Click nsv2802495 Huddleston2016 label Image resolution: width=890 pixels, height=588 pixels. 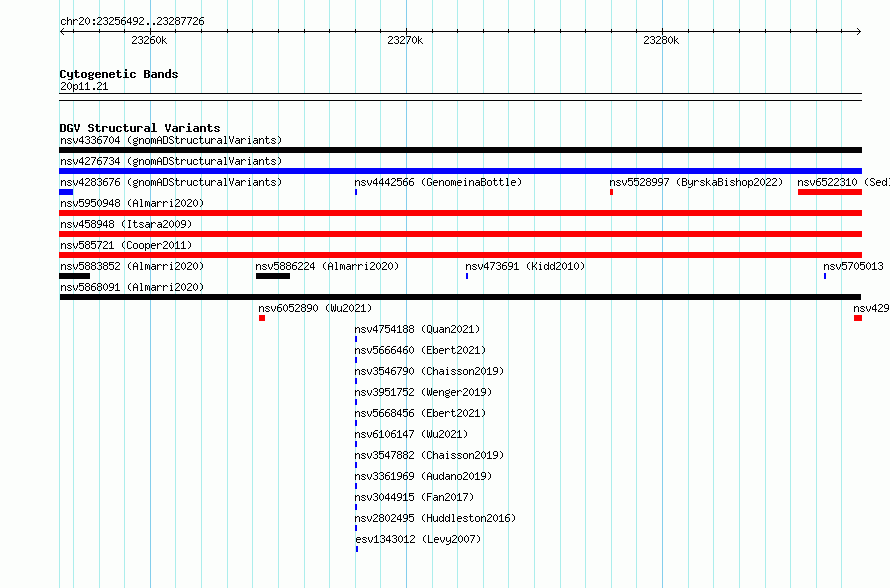435,518
